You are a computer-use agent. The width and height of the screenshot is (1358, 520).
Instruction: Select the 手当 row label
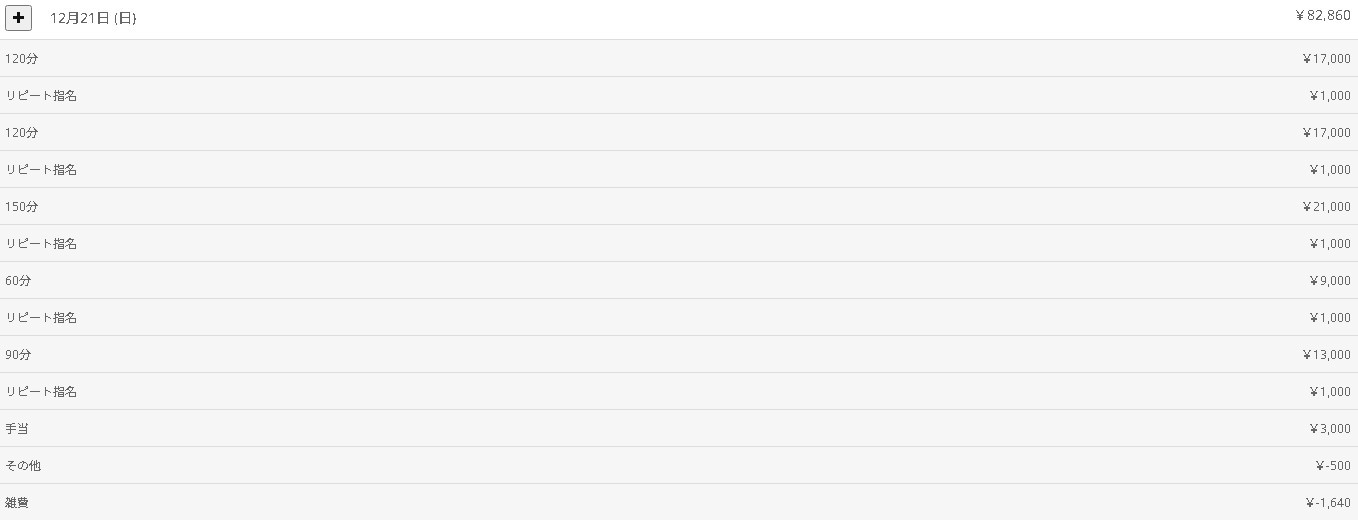coord(17,429)
